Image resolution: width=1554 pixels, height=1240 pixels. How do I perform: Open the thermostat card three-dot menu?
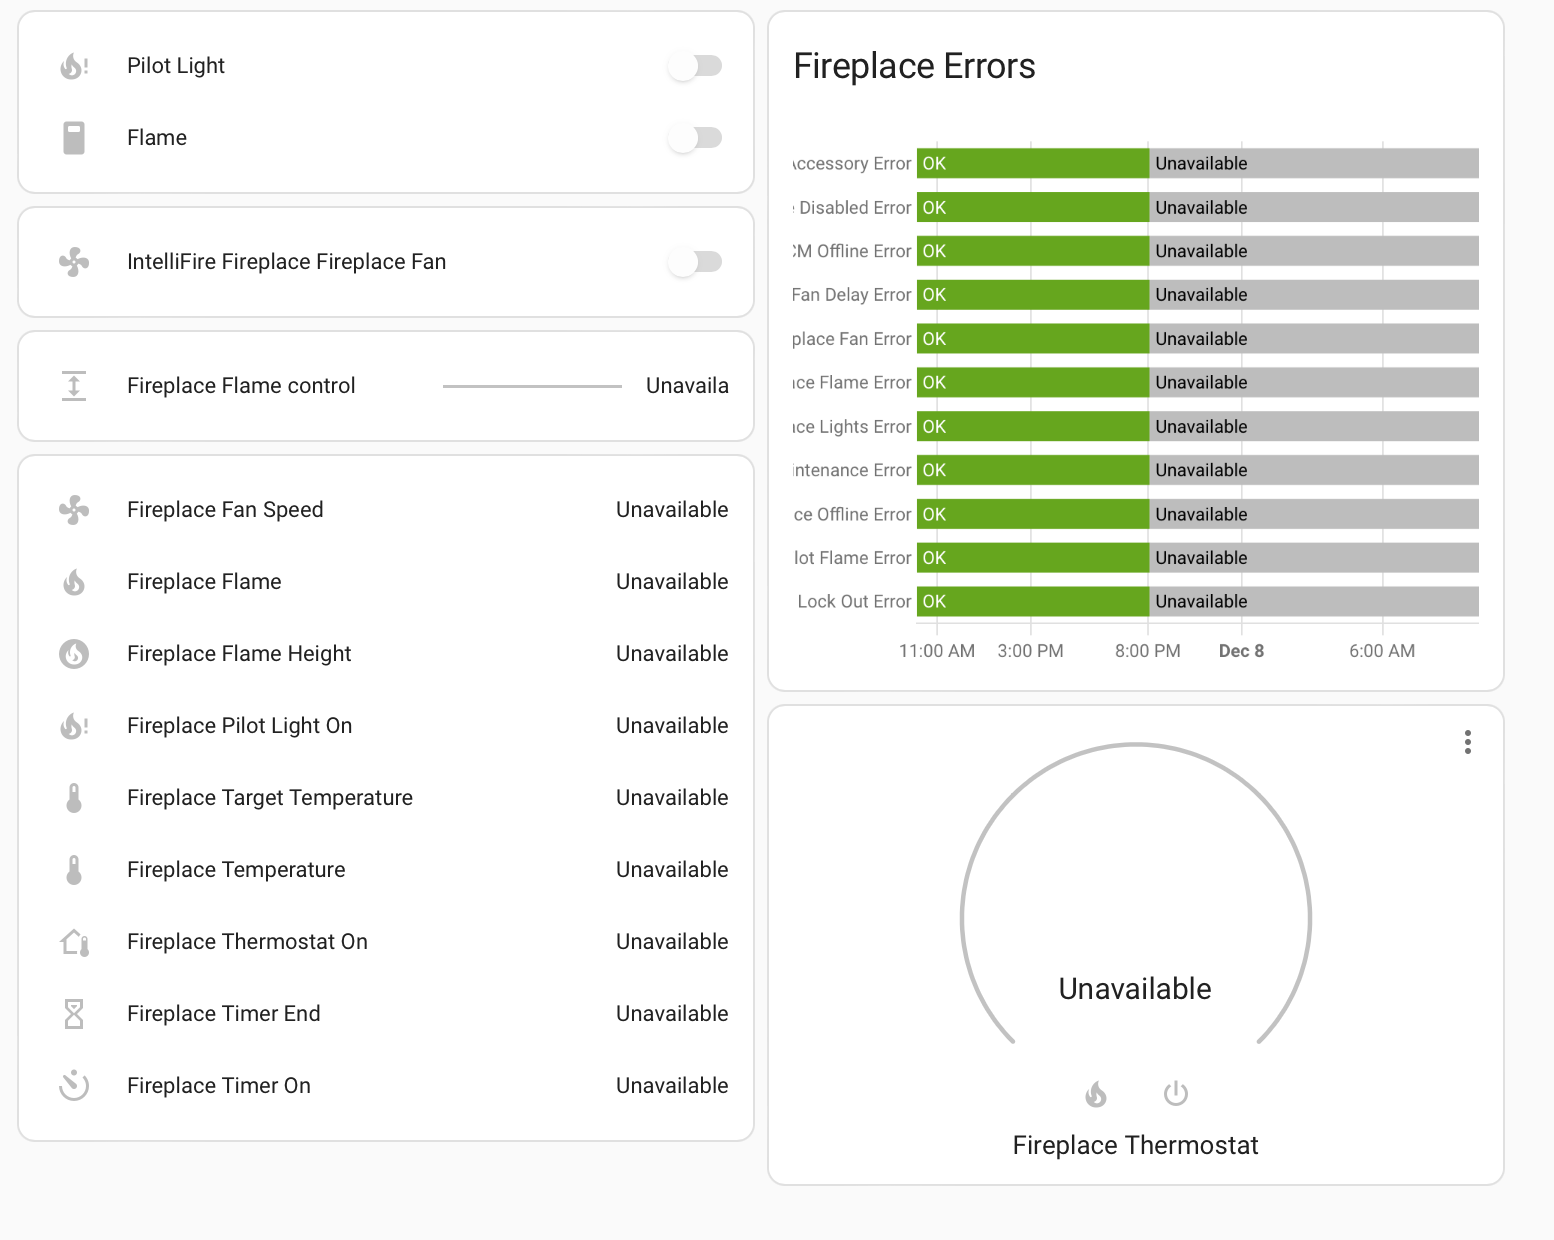(1468, 742)
